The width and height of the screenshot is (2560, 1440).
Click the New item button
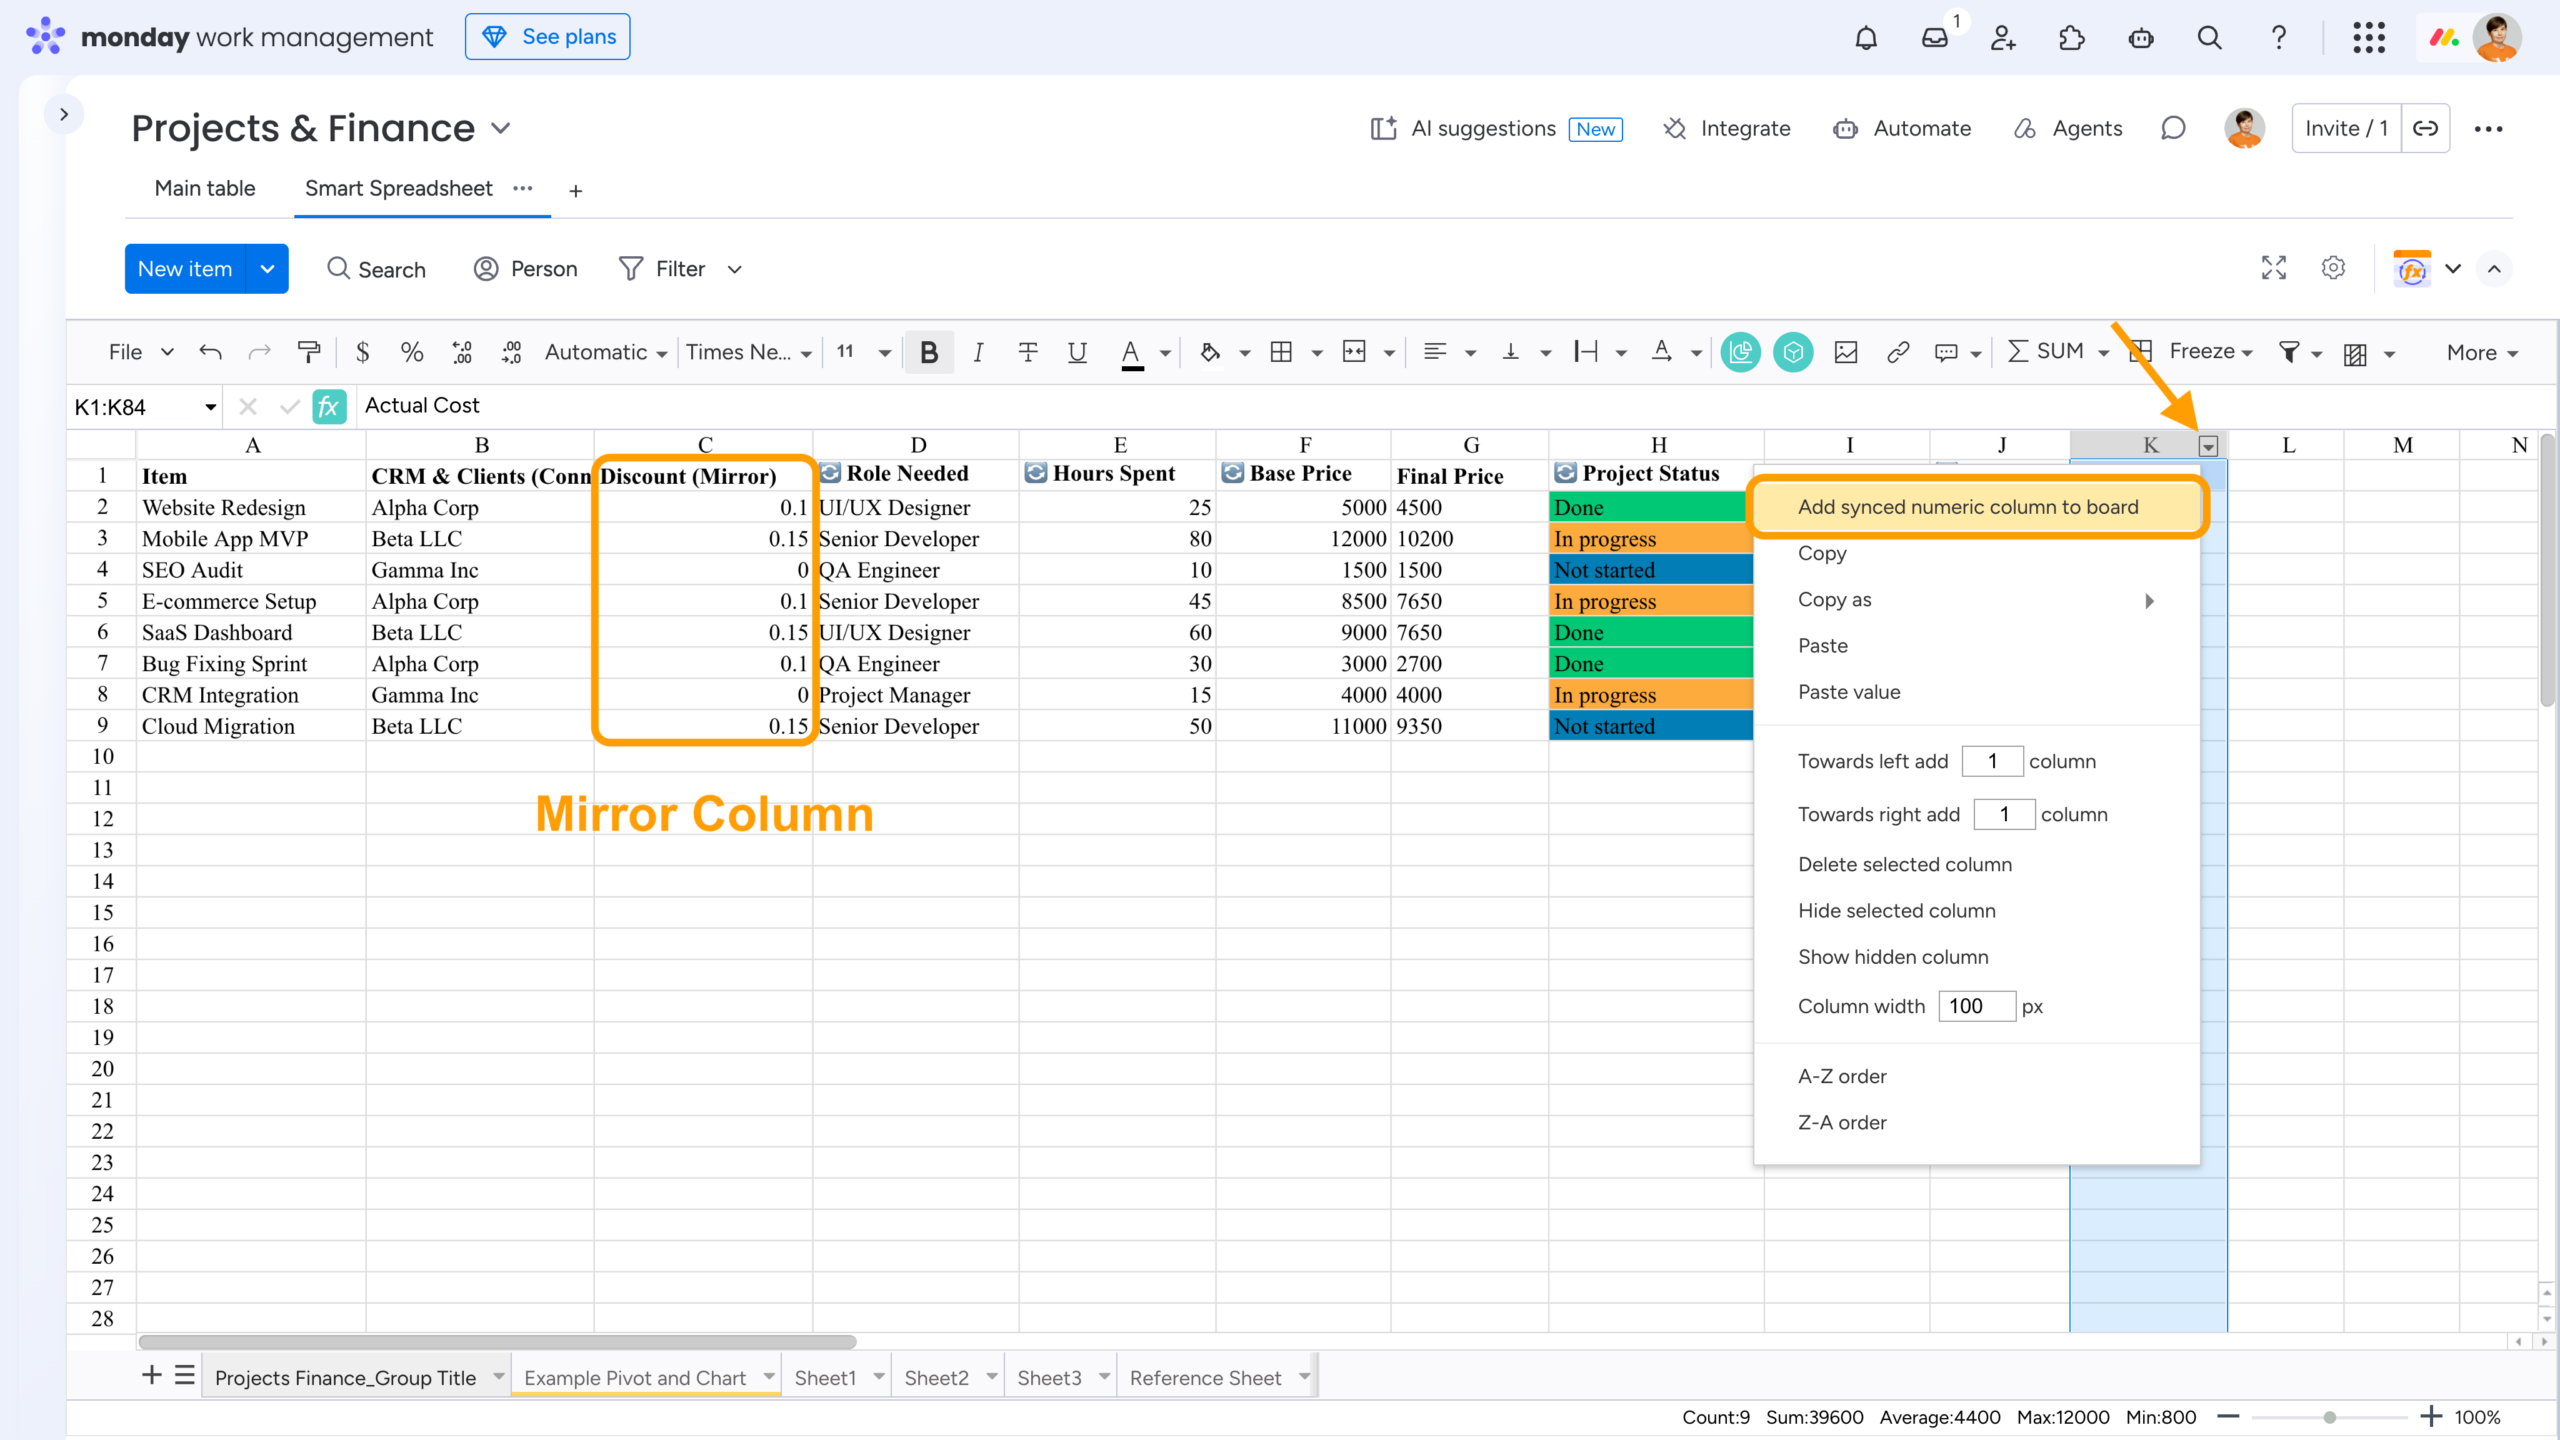pos(185,269)
